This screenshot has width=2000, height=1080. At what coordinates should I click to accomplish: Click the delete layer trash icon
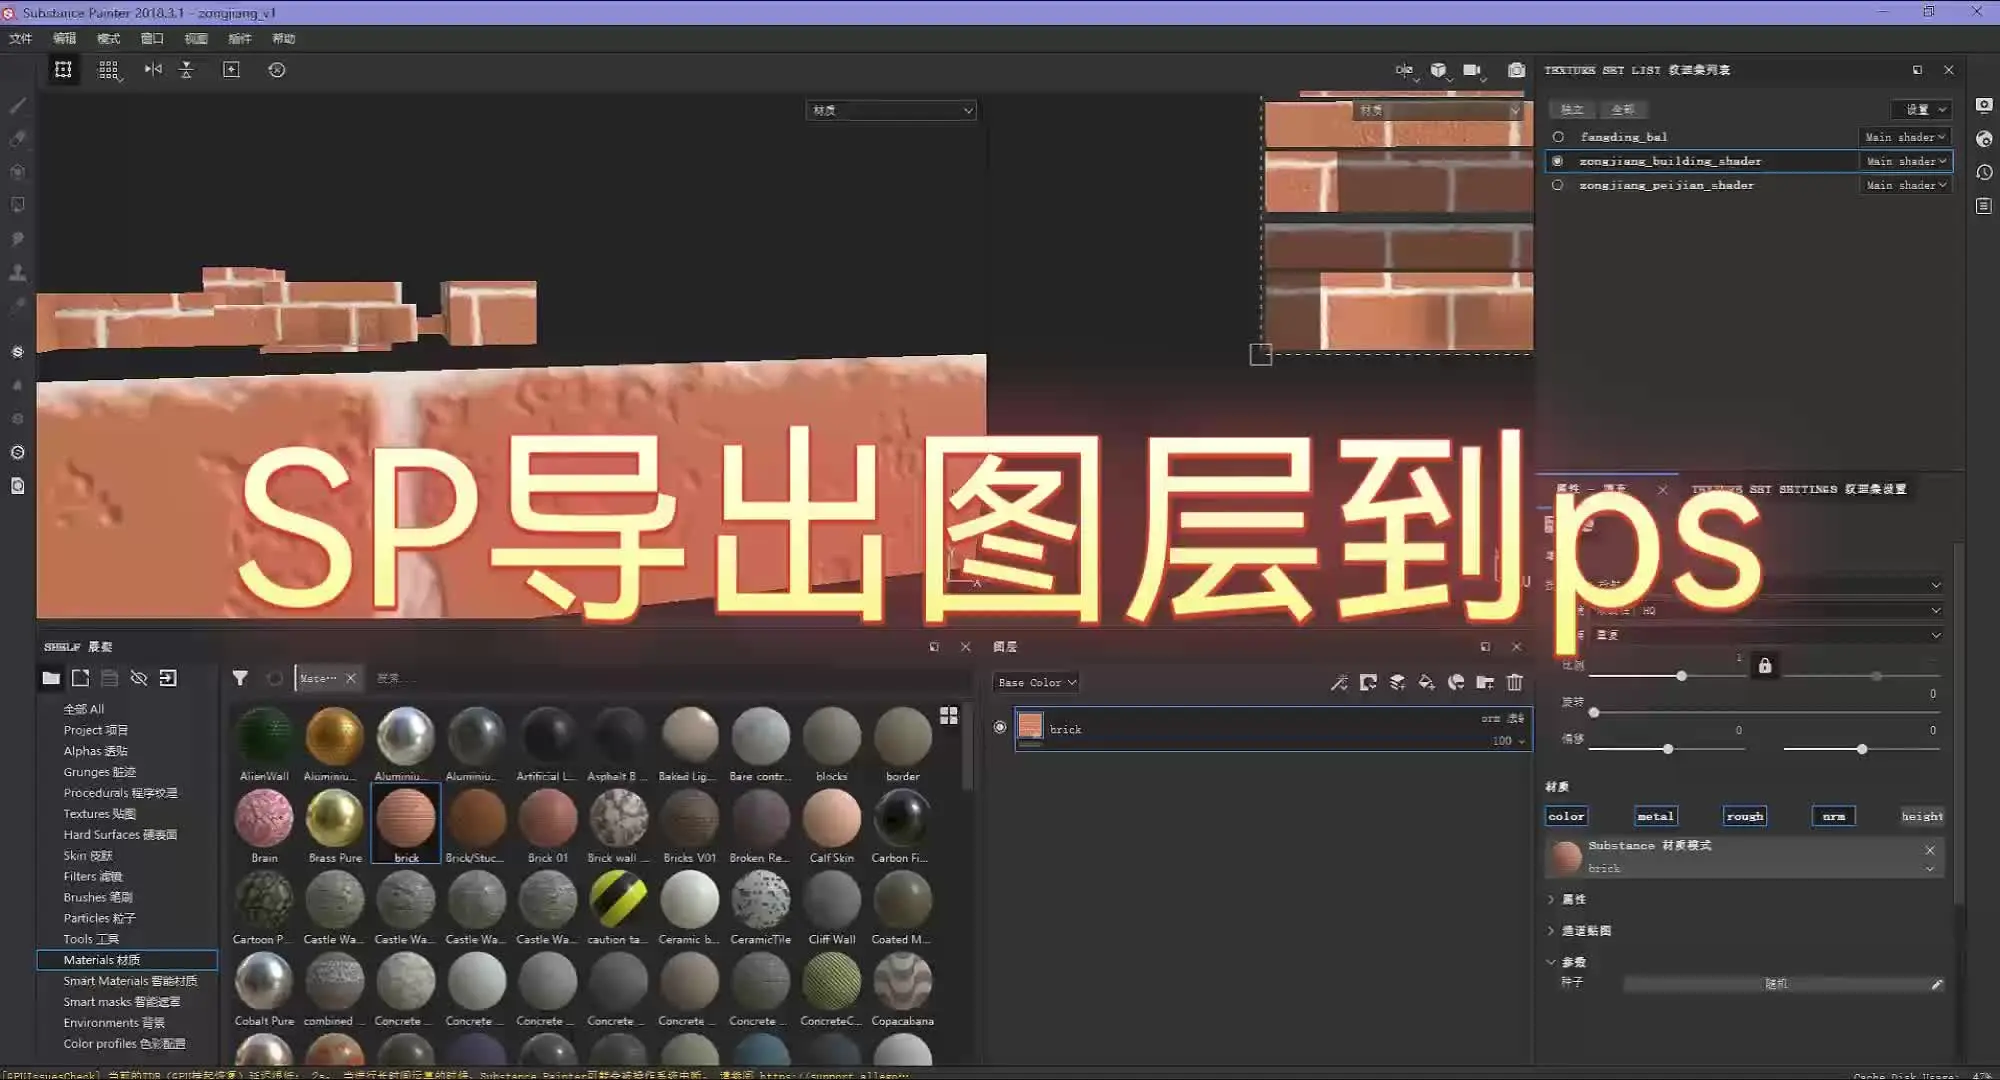pyautogui.click(x=1514, y=683)
